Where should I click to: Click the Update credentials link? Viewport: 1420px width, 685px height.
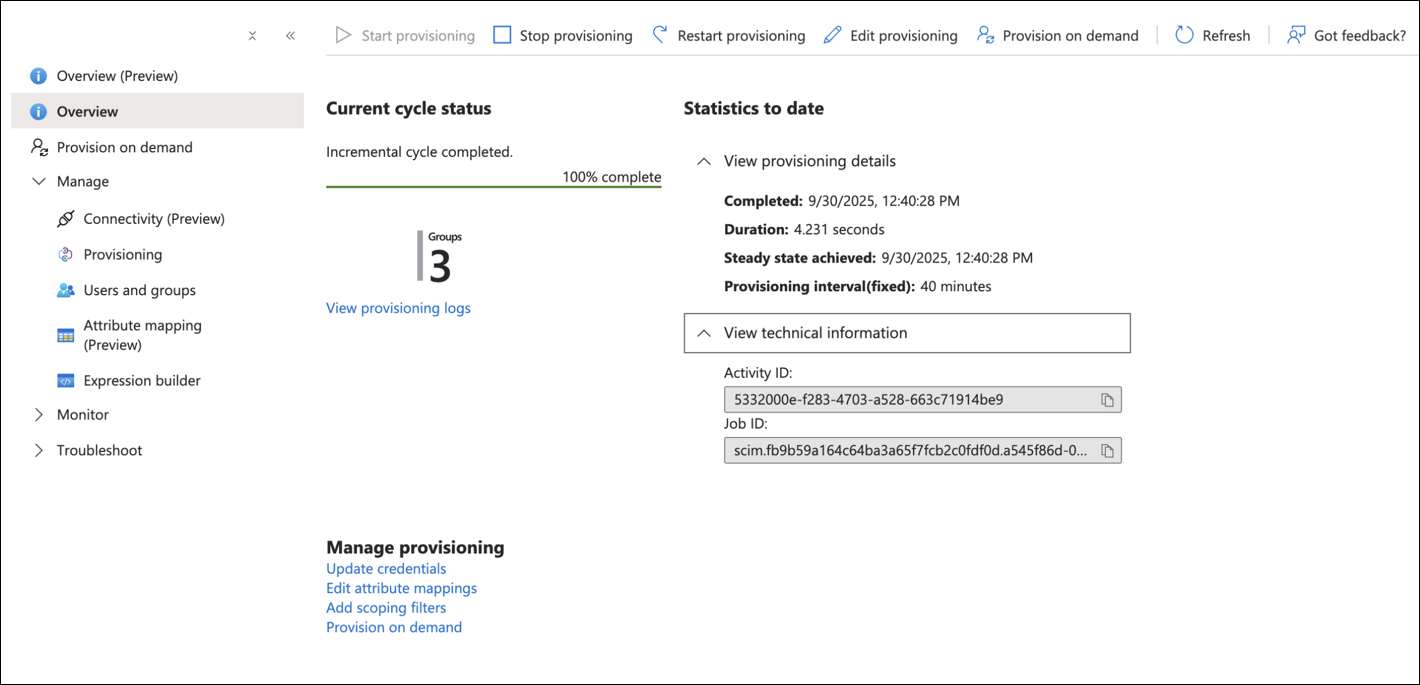point(386,569)
